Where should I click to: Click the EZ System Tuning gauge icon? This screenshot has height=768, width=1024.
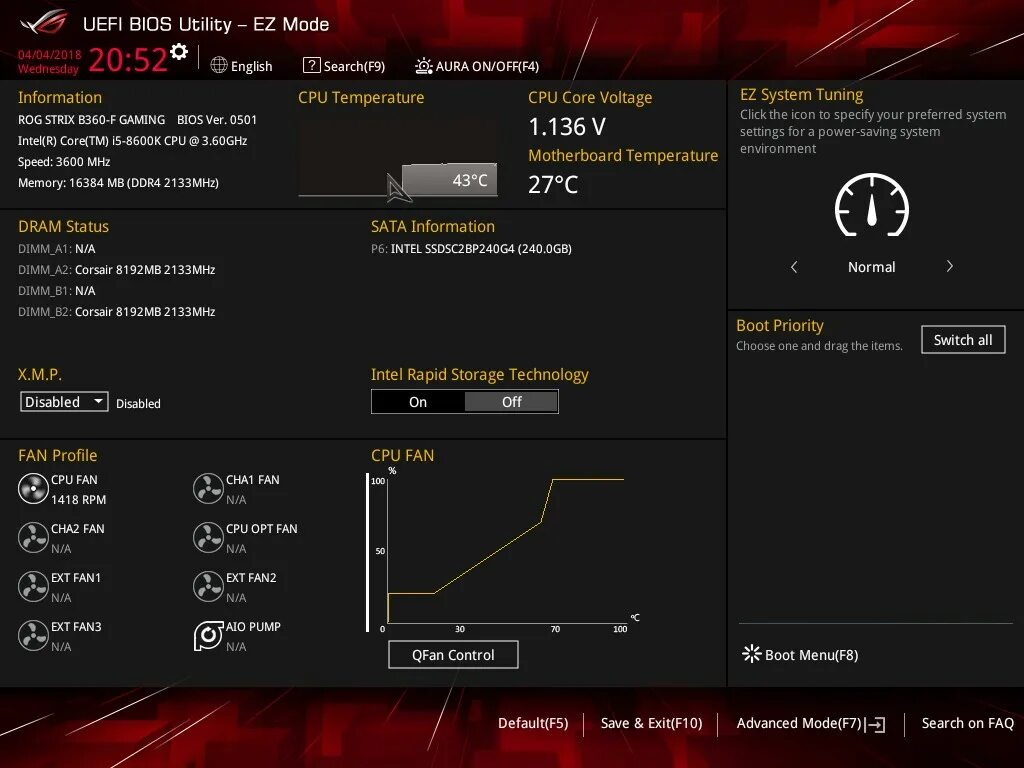(872, 205)
